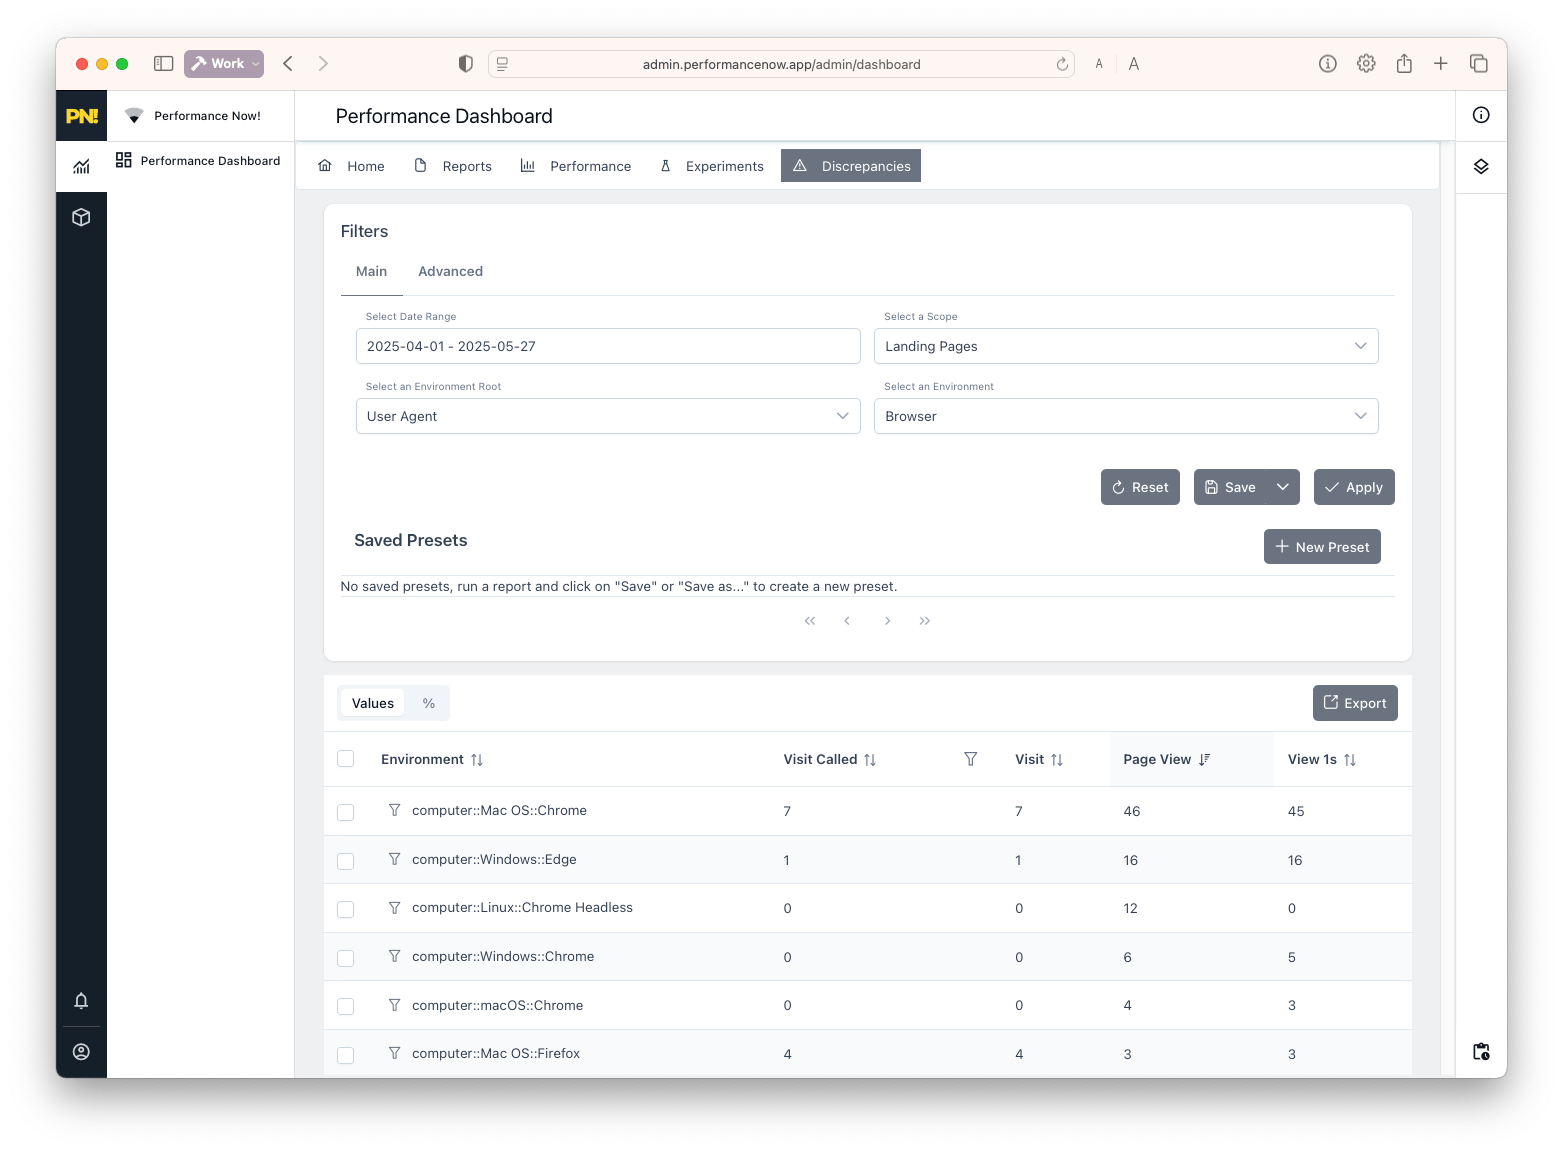Open the Work profile dropdown

(224, 63)
